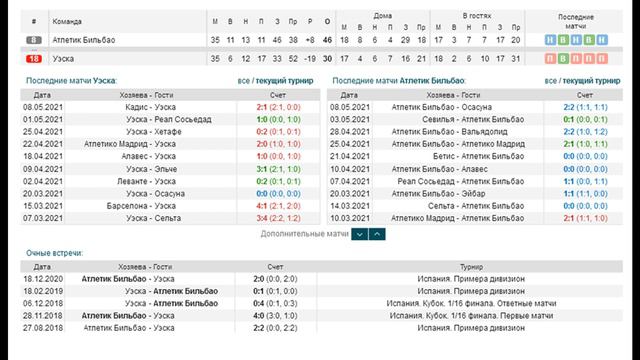Open head-to-head match dated 18.12.2020
Screen dimensions: 640x360
(128, 279)
